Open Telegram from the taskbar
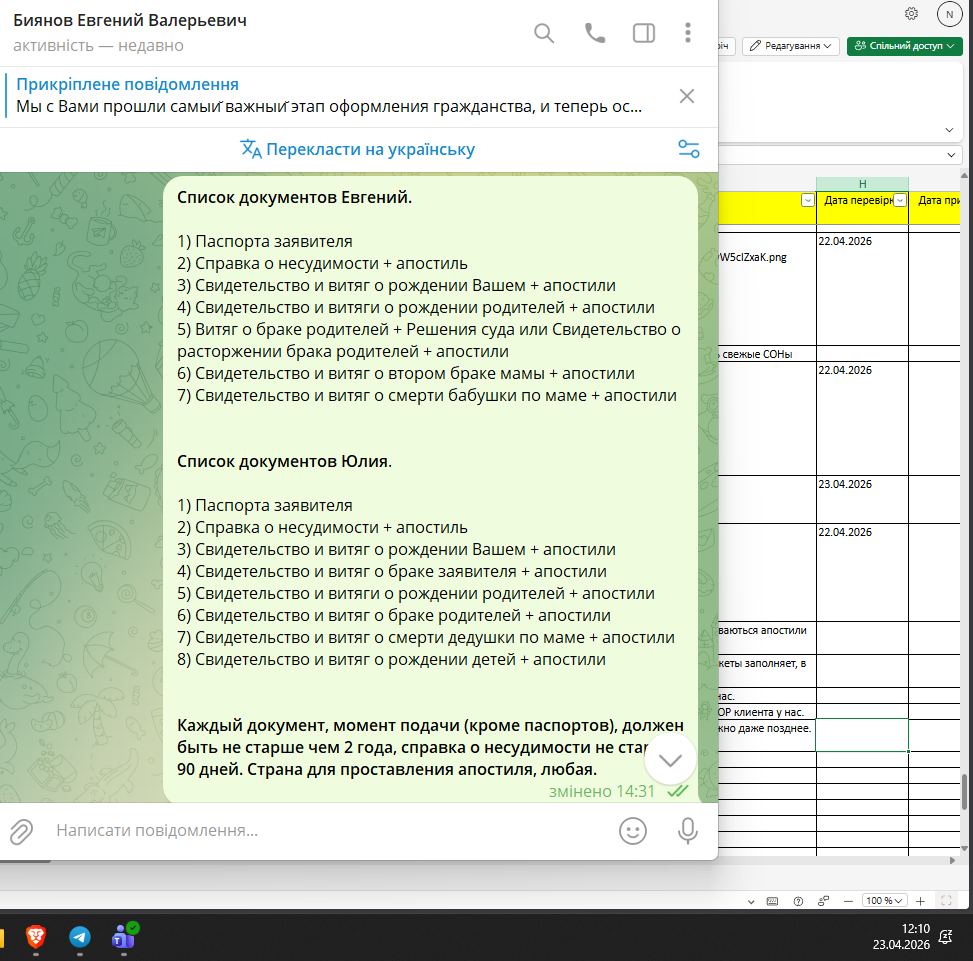The image size is (973, 961). point(79,936)
